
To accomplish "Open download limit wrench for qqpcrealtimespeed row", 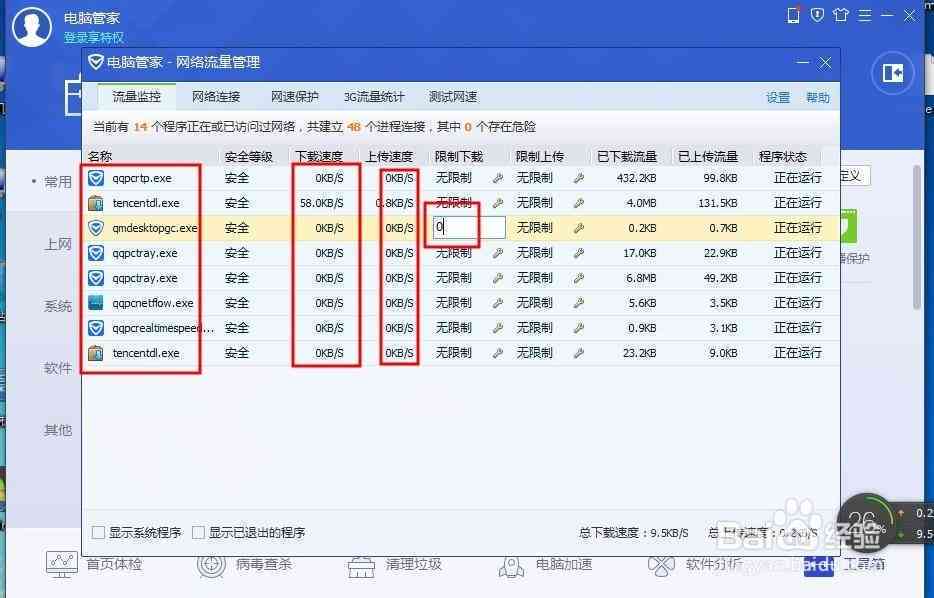I will (497, 328).
